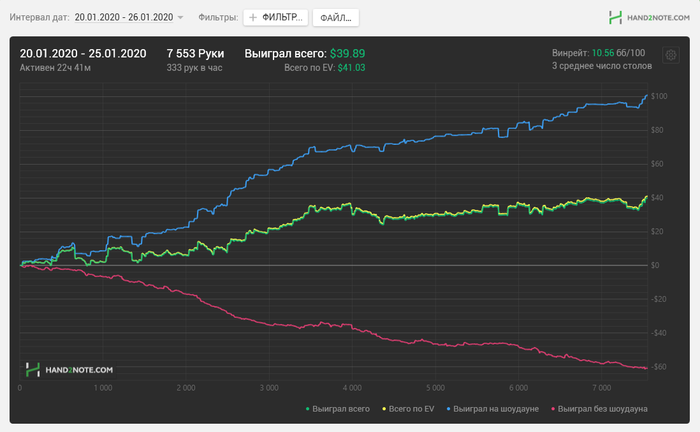This screenshot has height=432, width=700.
Task: Click the graph period 20.01.2020 - 25.01.2020 heading
Action: (x=83, y=54)
